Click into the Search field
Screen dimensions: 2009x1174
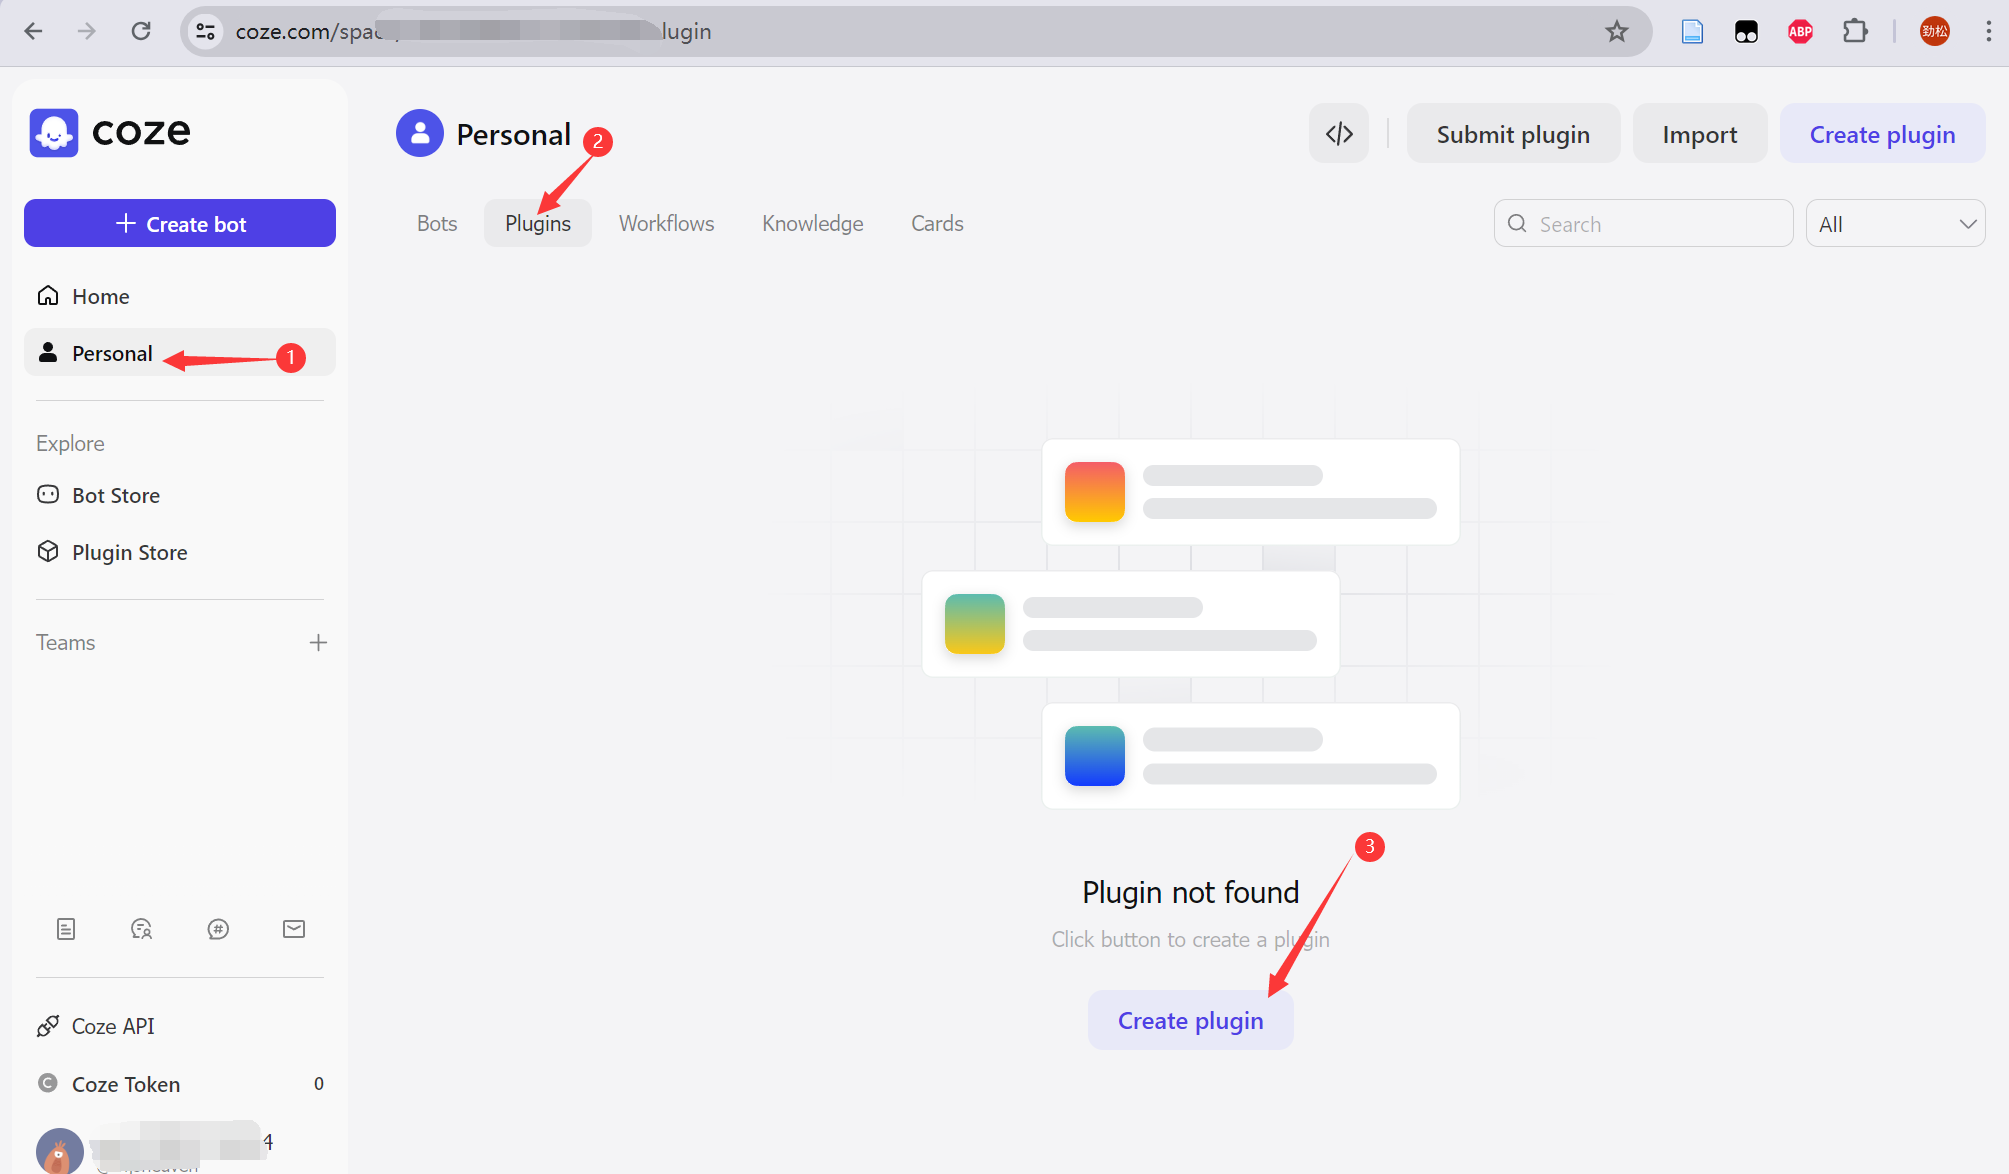coord(1643,224)
